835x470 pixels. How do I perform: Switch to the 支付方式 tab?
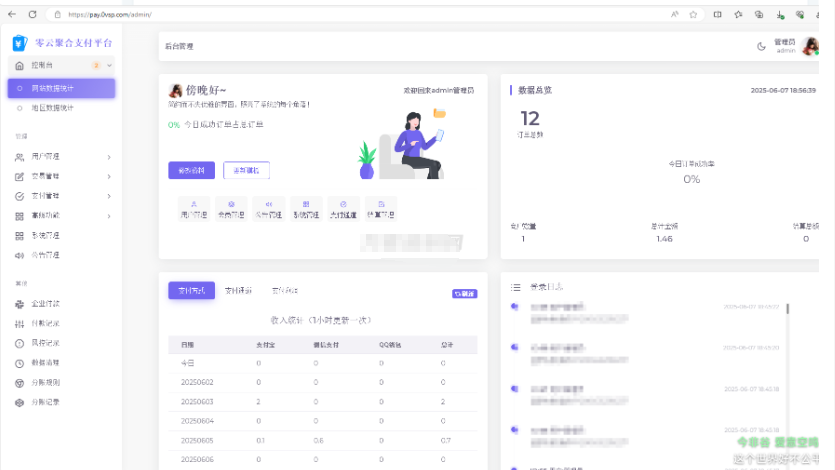click(x=192, y=290)
